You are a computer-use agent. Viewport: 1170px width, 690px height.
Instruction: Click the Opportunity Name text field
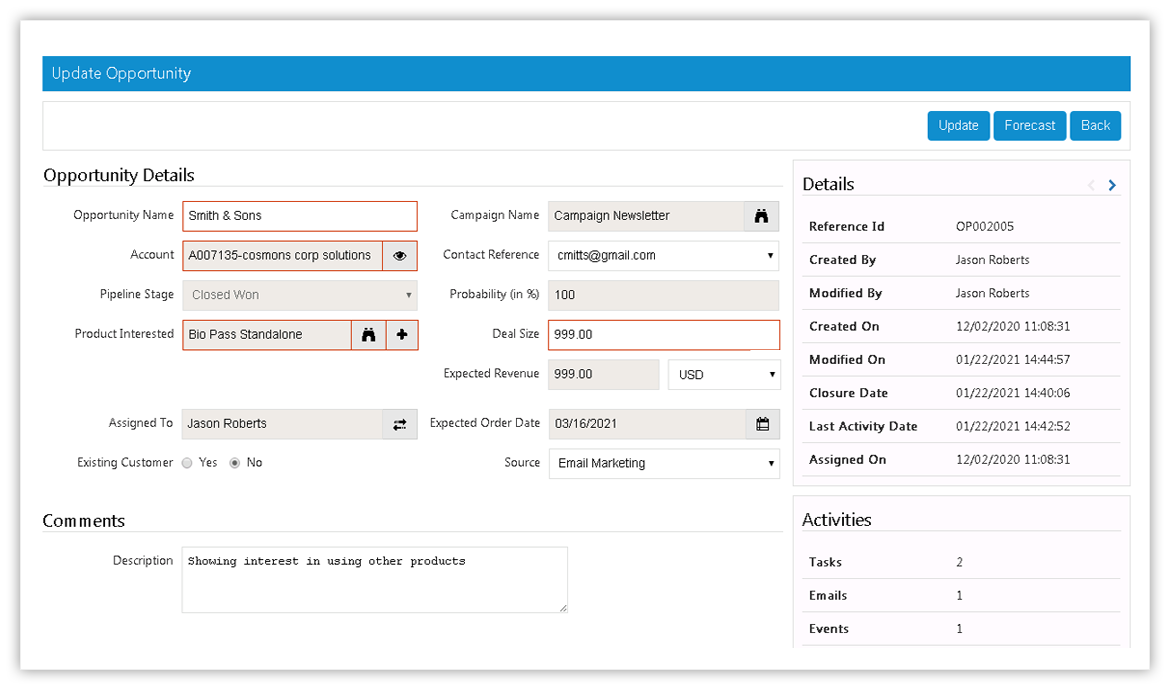pyautogui.click(x=299, y=216)
